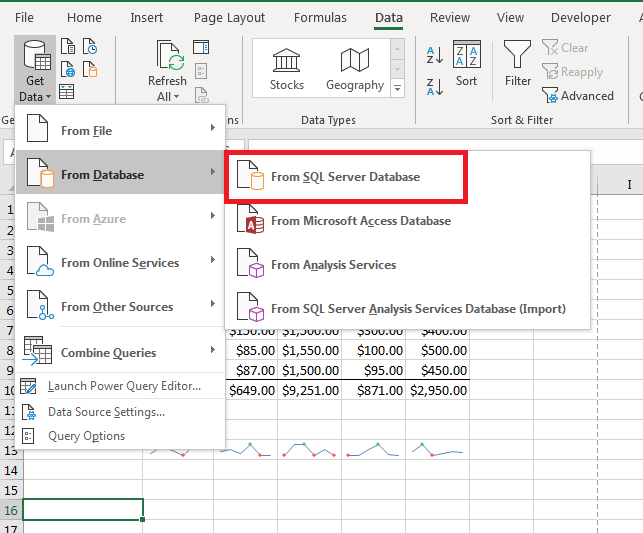This screenshot has height=533, width=643.
Task: Choose From Microsoft Access Database
Action: 407,221
